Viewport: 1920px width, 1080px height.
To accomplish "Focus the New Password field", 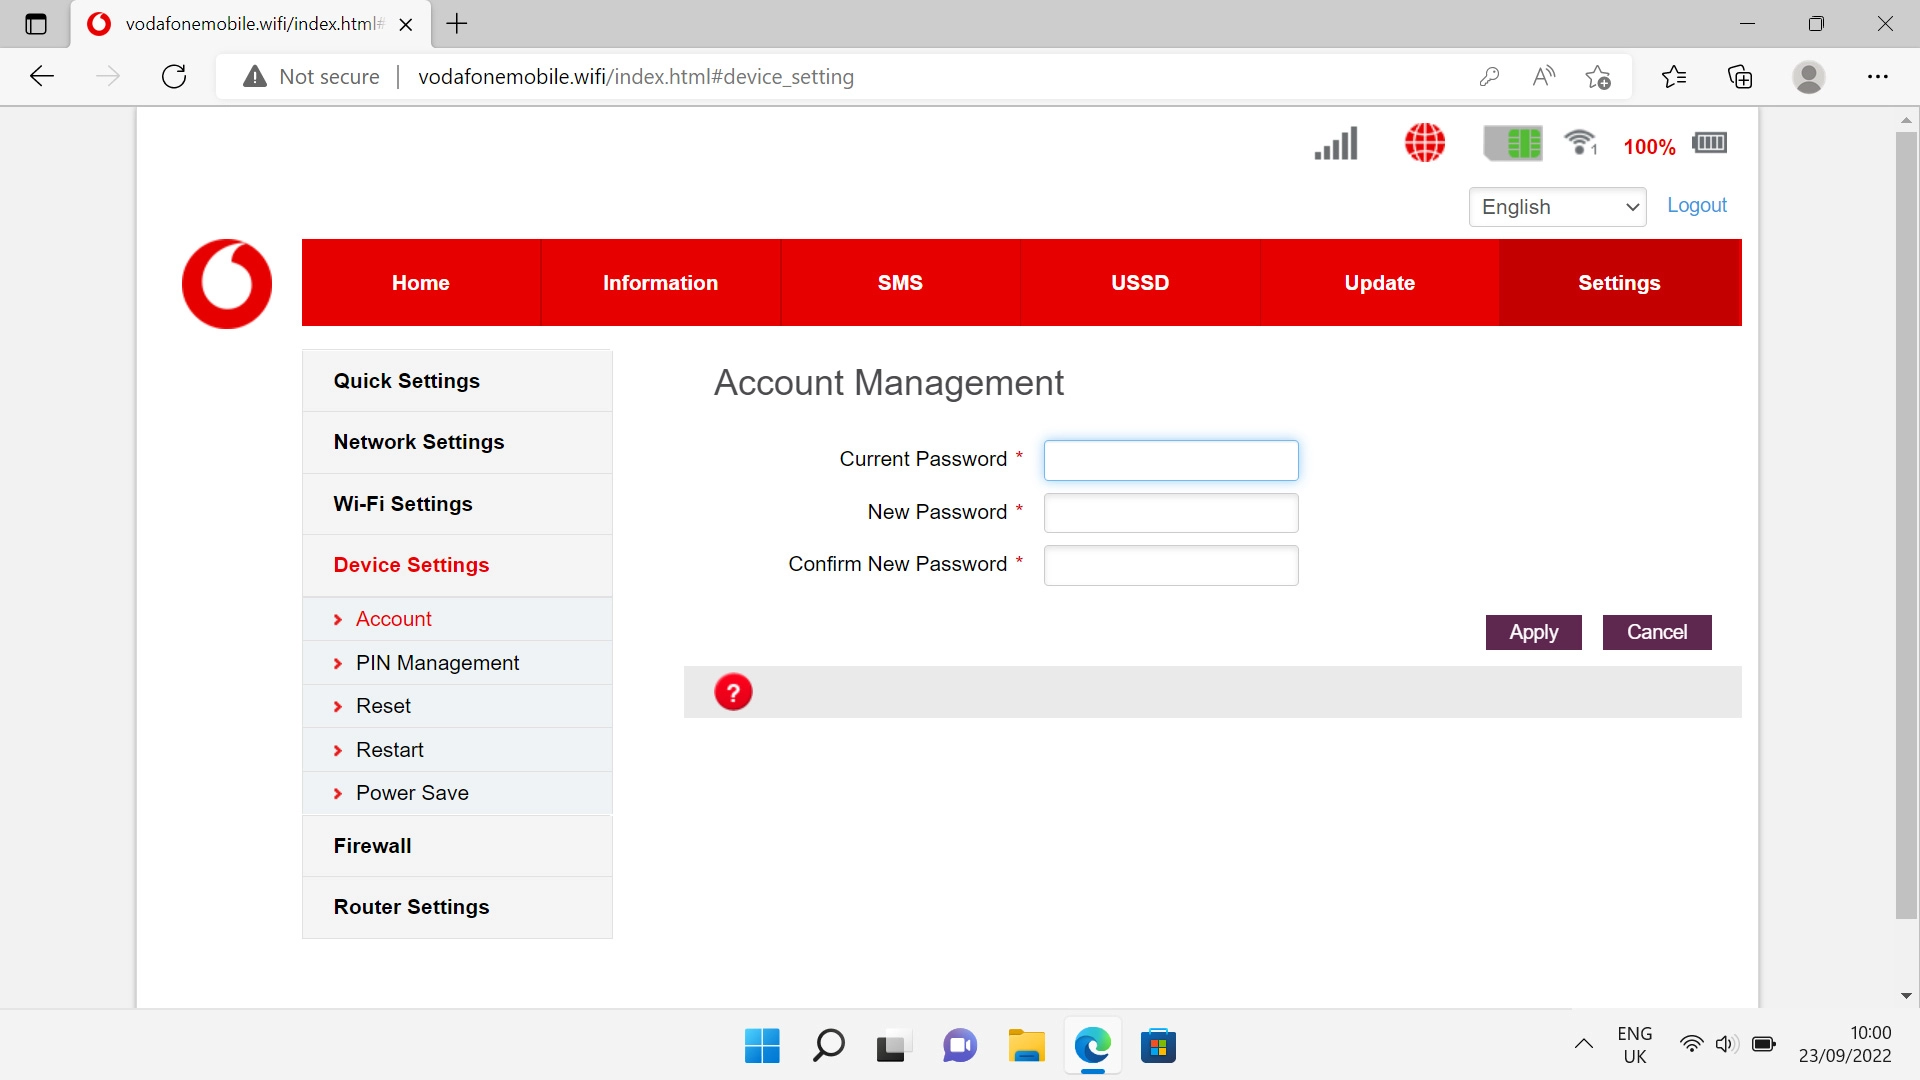I will [x=1171, y=513].
